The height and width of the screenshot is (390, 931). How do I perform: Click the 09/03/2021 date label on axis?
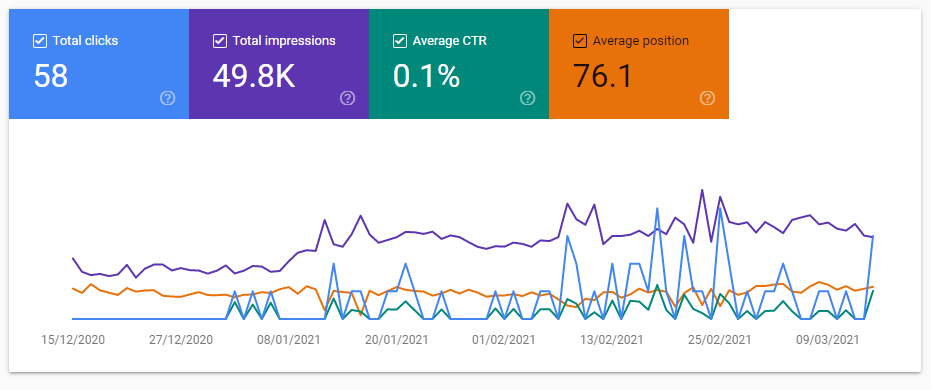click(827, 340)
